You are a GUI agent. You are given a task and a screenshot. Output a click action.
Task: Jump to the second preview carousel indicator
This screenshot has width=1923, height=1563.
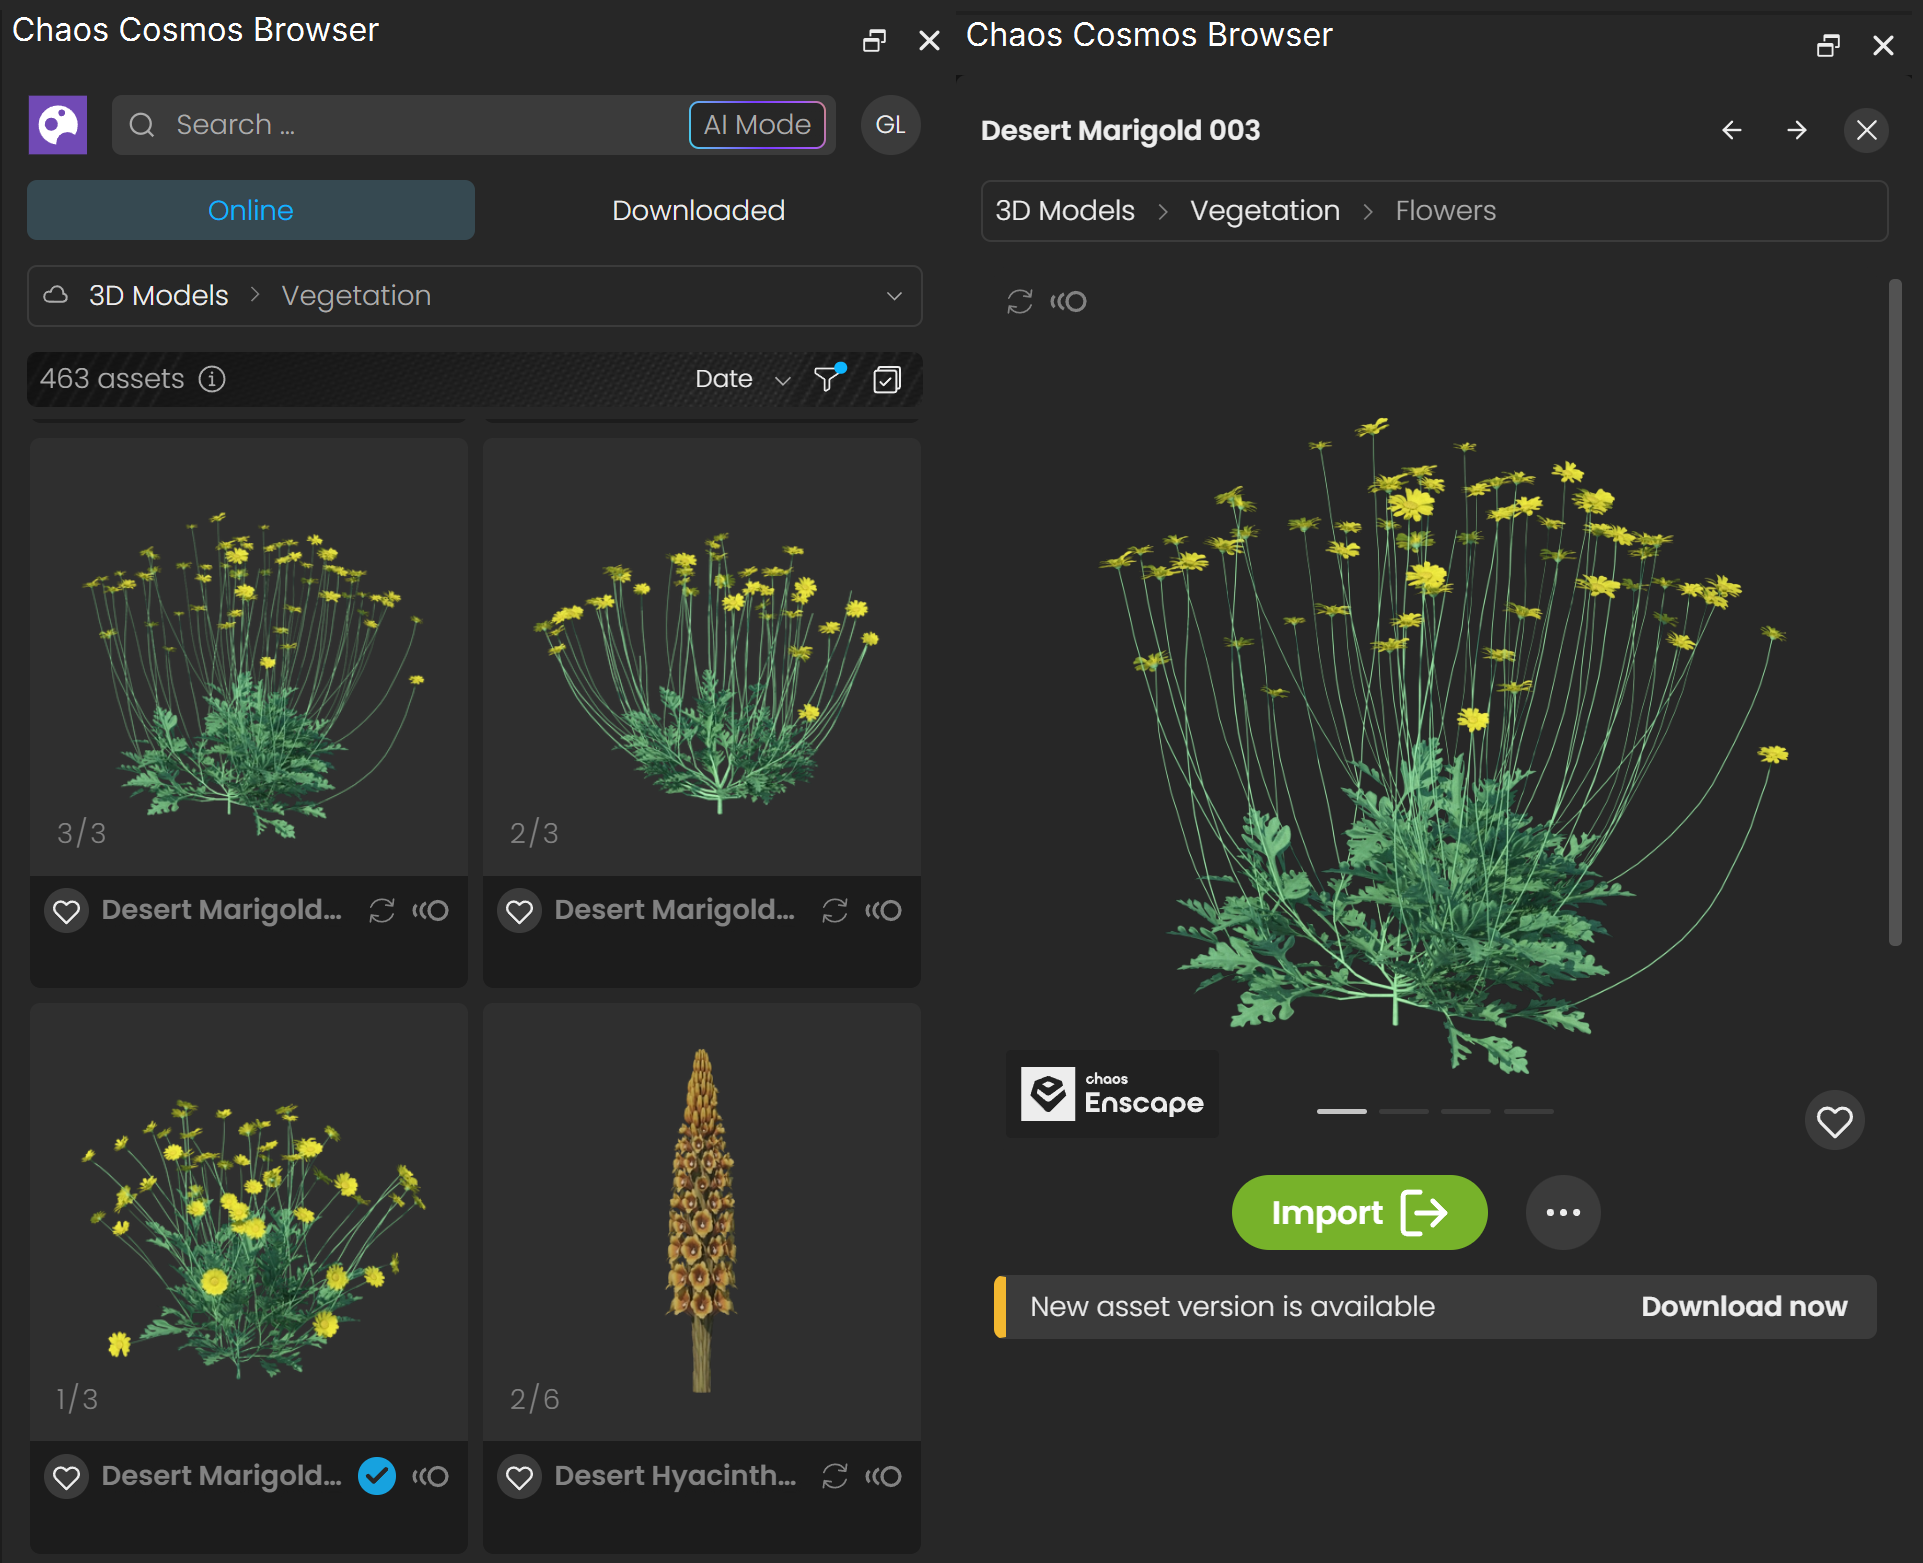click(x=1404, y=1112)
